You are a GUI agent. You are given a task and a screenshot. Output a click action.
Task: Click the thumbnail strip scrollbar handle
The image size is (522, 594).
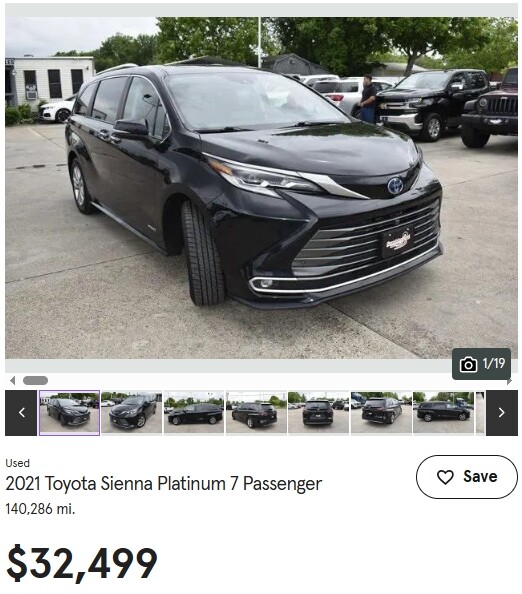[x=35, y=380]
